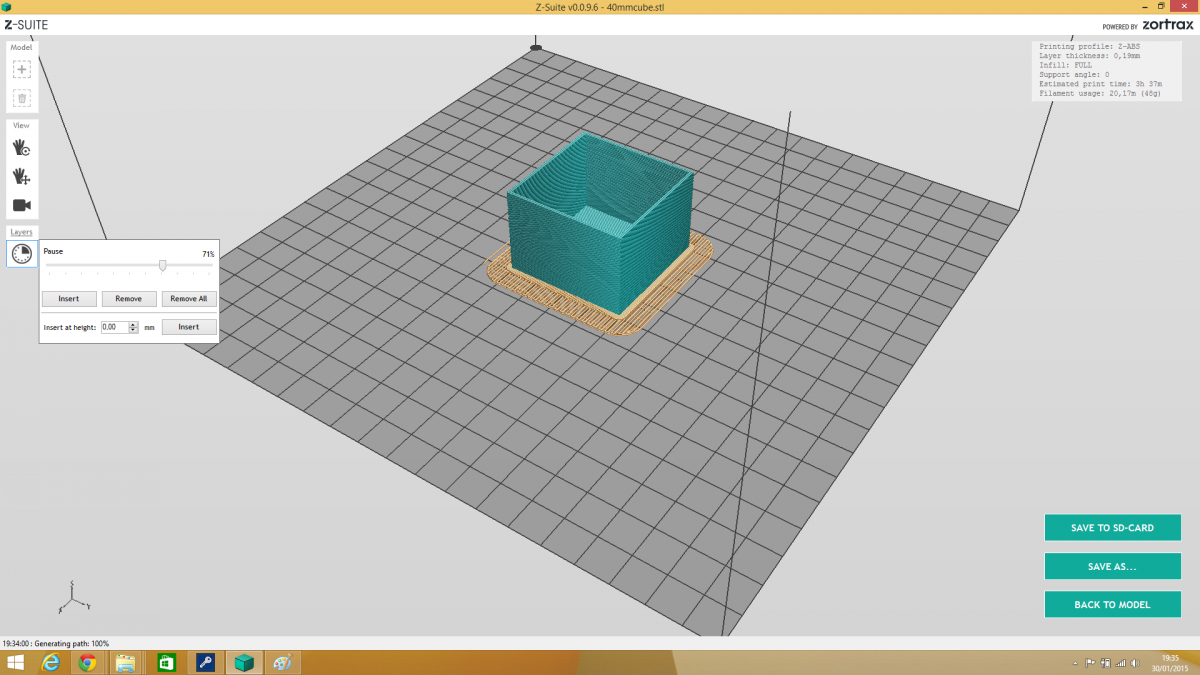
Task: Open the camera view options
Action: pyautogui.click(x=22, y=205)
